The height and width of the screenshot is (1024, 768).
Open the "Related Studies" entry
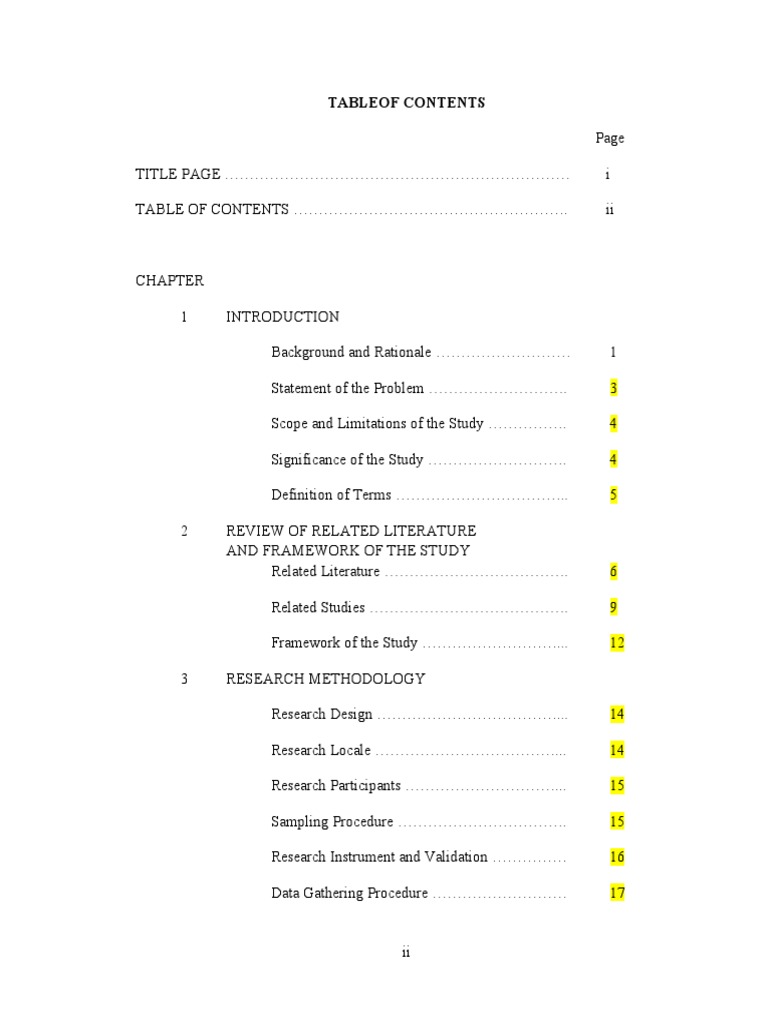[318, 607]
